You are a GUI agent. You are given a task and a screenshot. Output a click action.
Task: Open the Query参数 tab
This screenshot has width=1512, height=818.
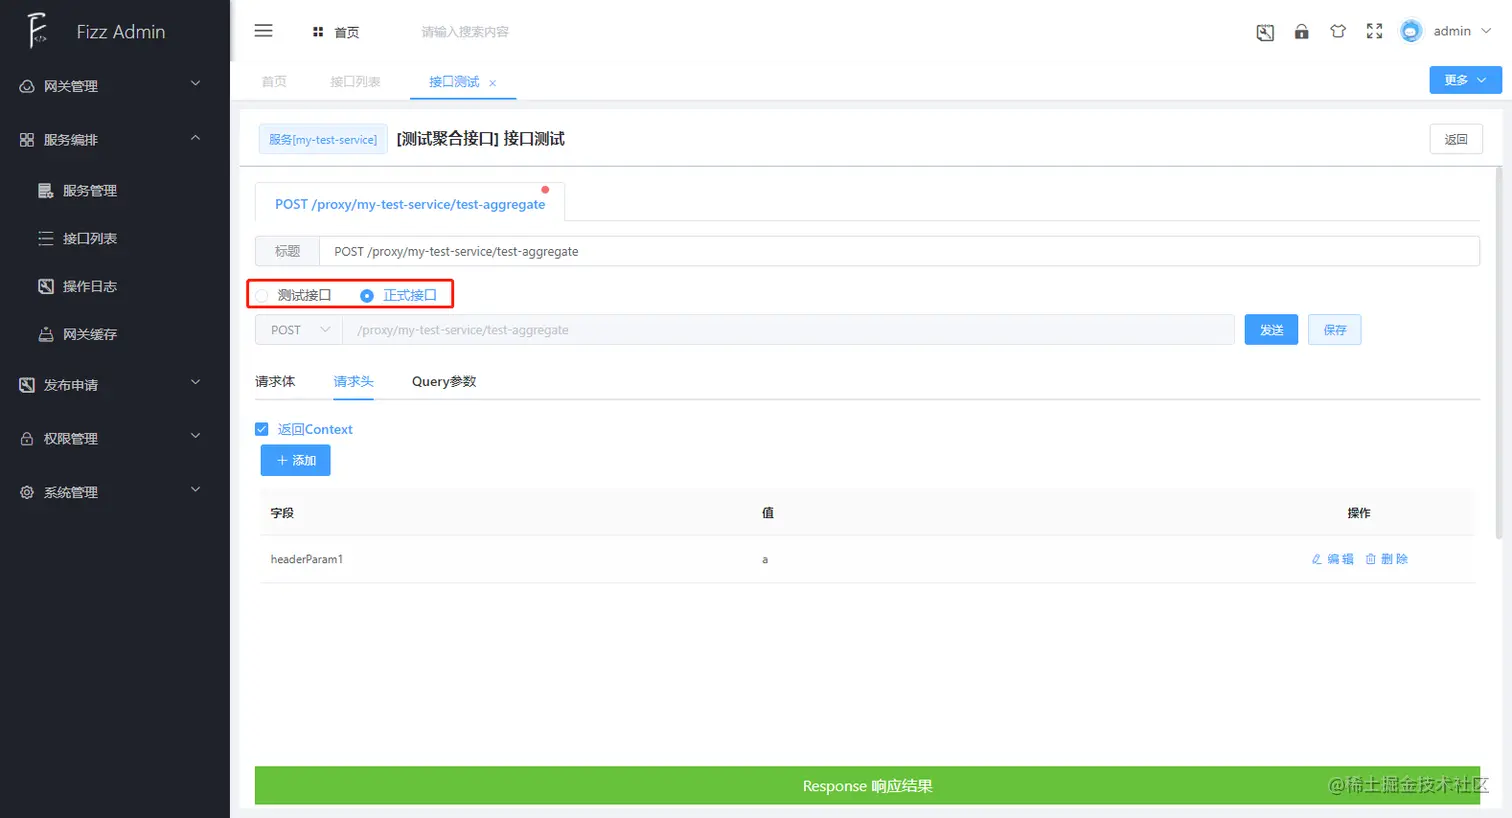click(x=444, y=381)
